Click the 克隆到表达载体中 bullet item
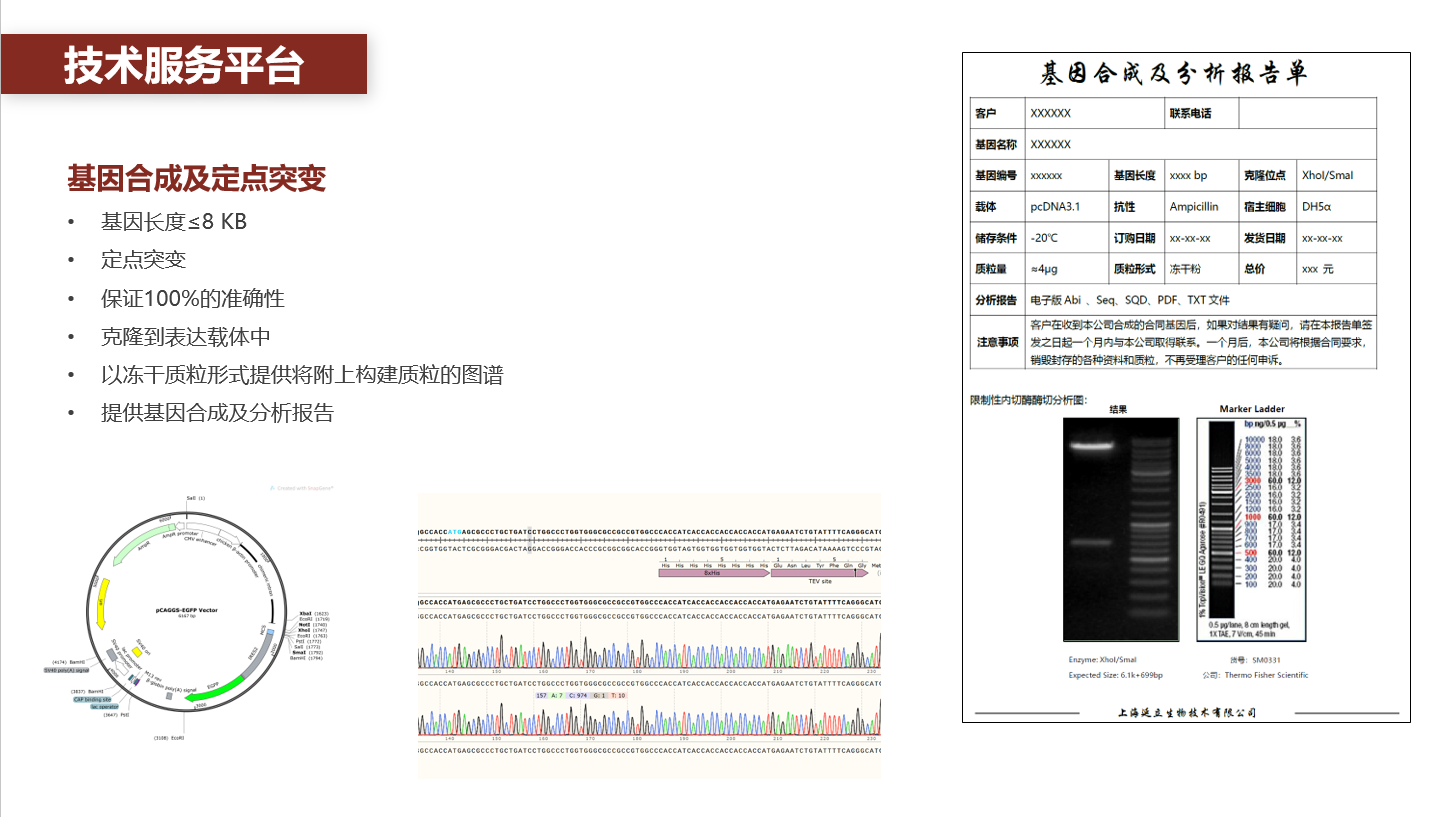This screenshot has width=1450, height=817. (x=185, y=337)
